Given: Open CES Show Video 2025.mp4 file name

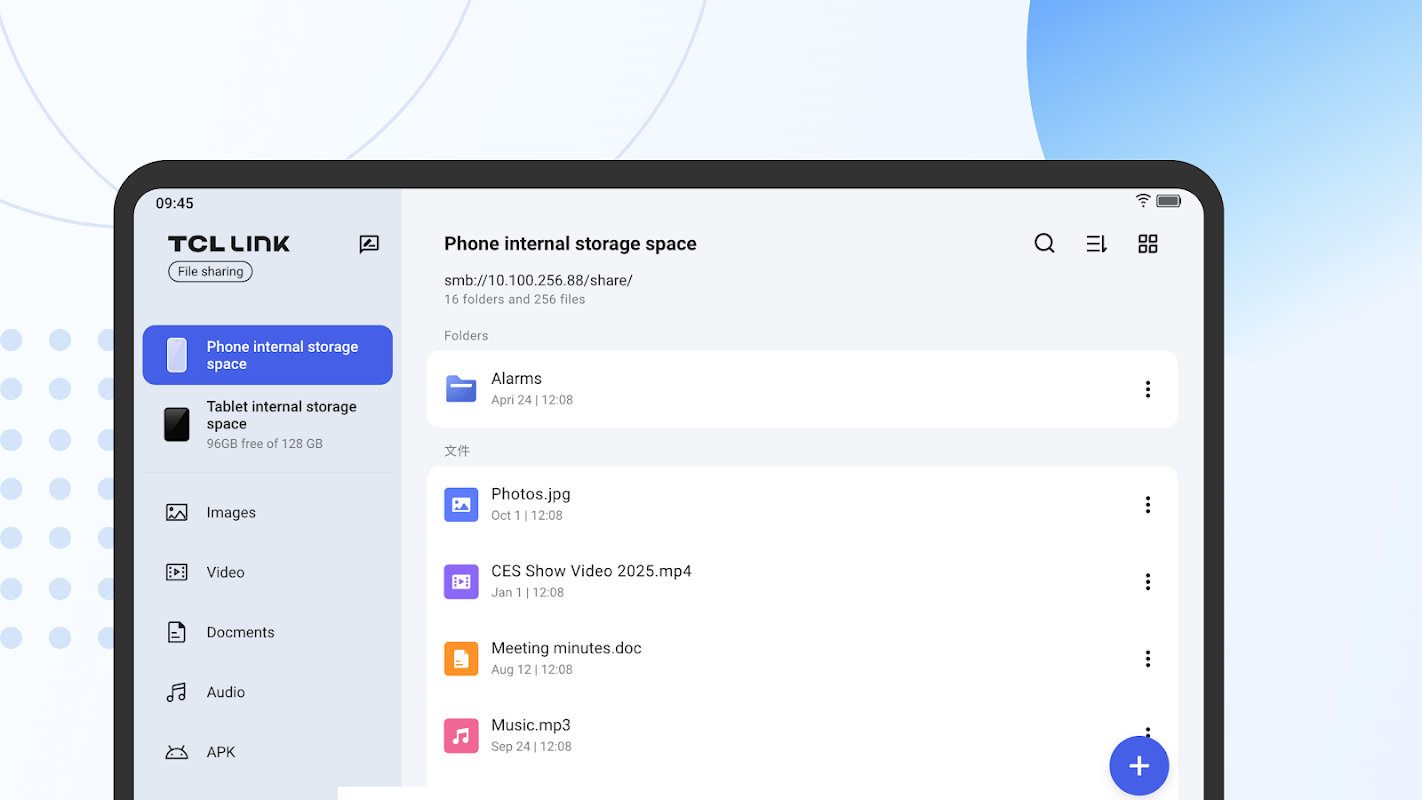Looking at the screenshot, I should (591, 571).
